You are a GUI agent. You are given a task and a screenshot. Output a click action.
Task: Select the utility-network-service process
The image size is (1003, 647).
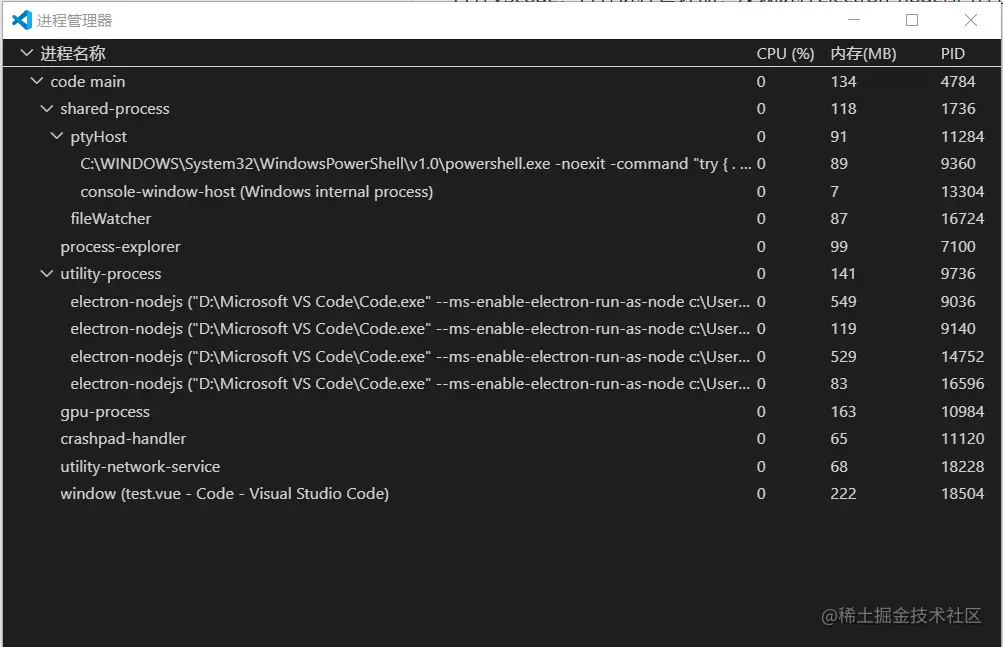point(140,467)
